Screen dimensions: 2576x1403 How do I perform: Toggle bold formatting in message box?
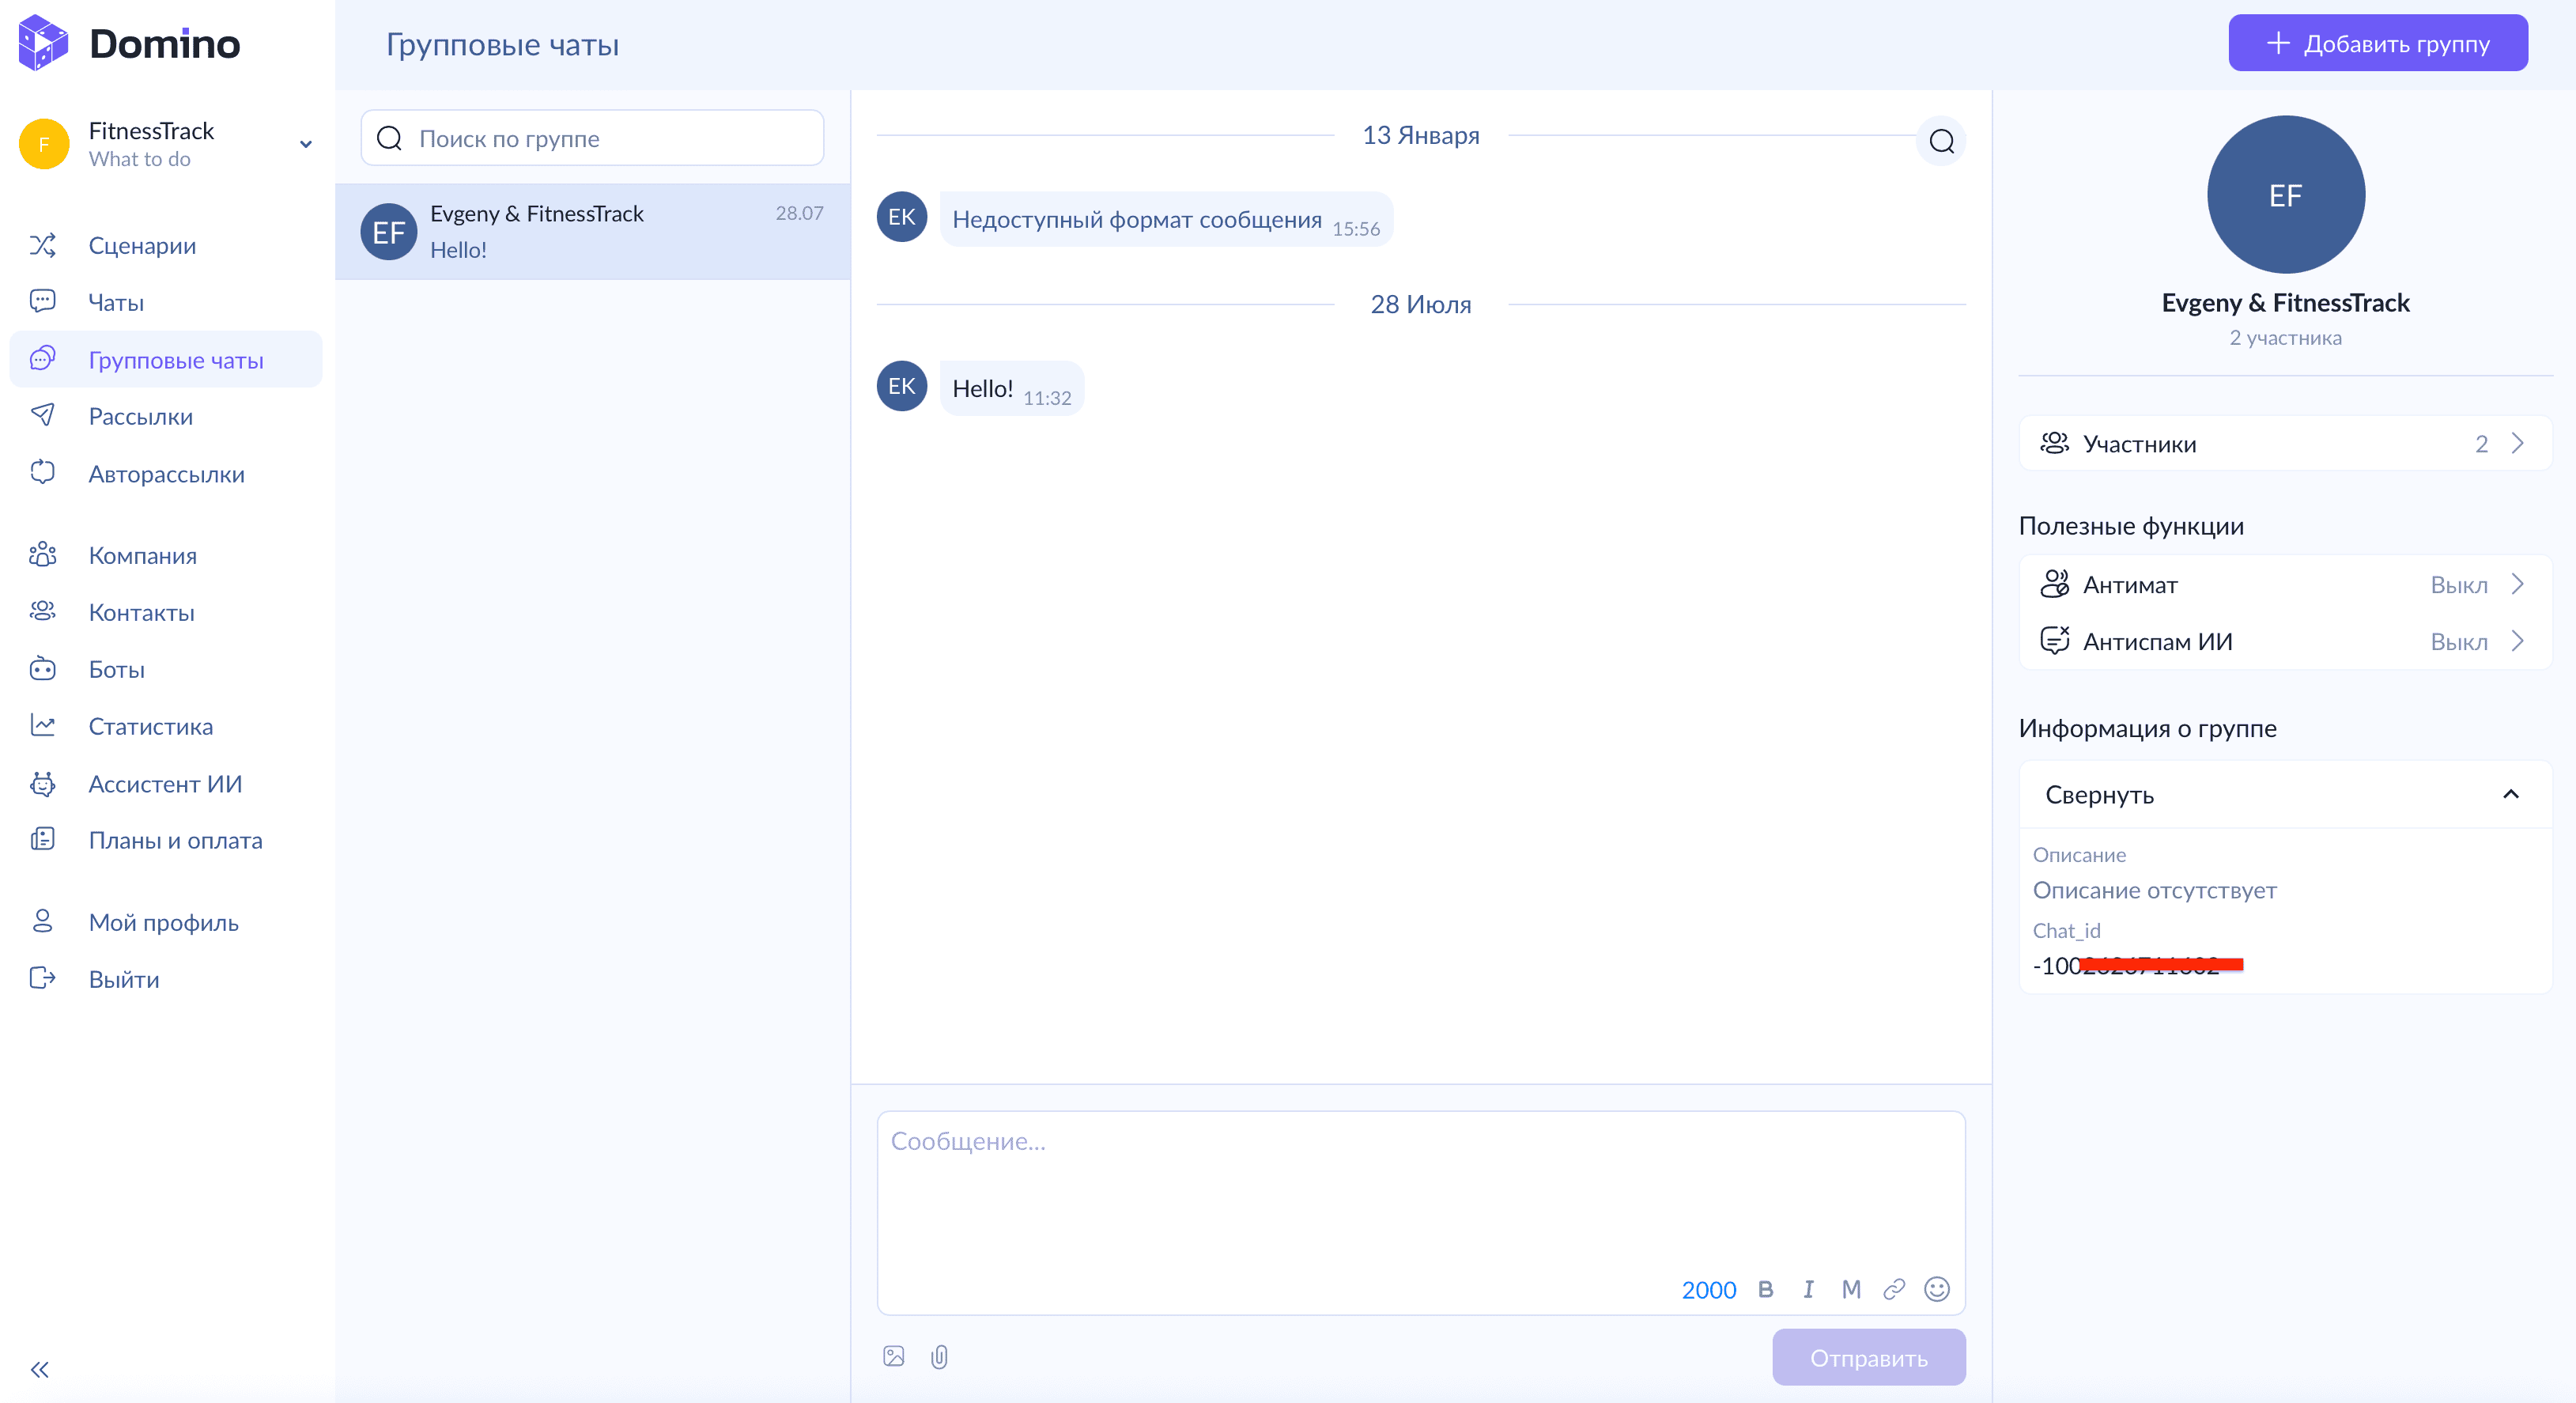point(1765,1289)
